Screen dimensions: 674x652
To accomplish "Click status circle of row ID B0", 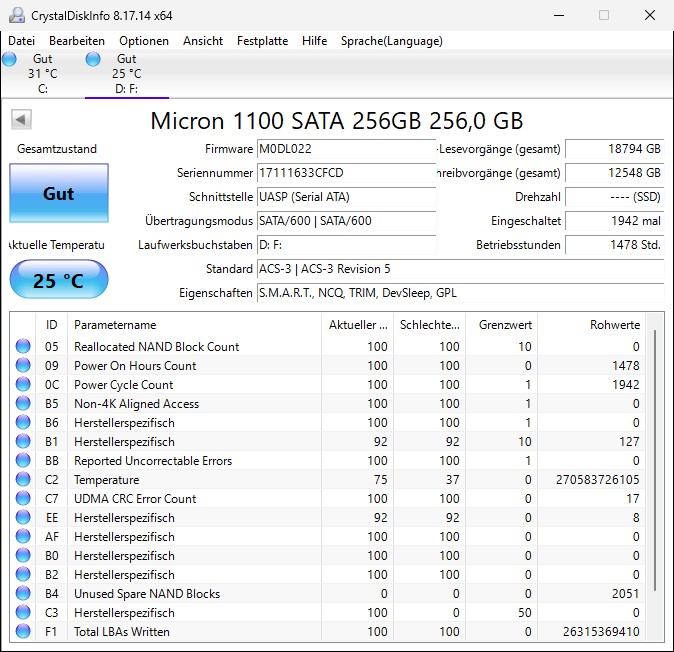I will pos(23,555).
